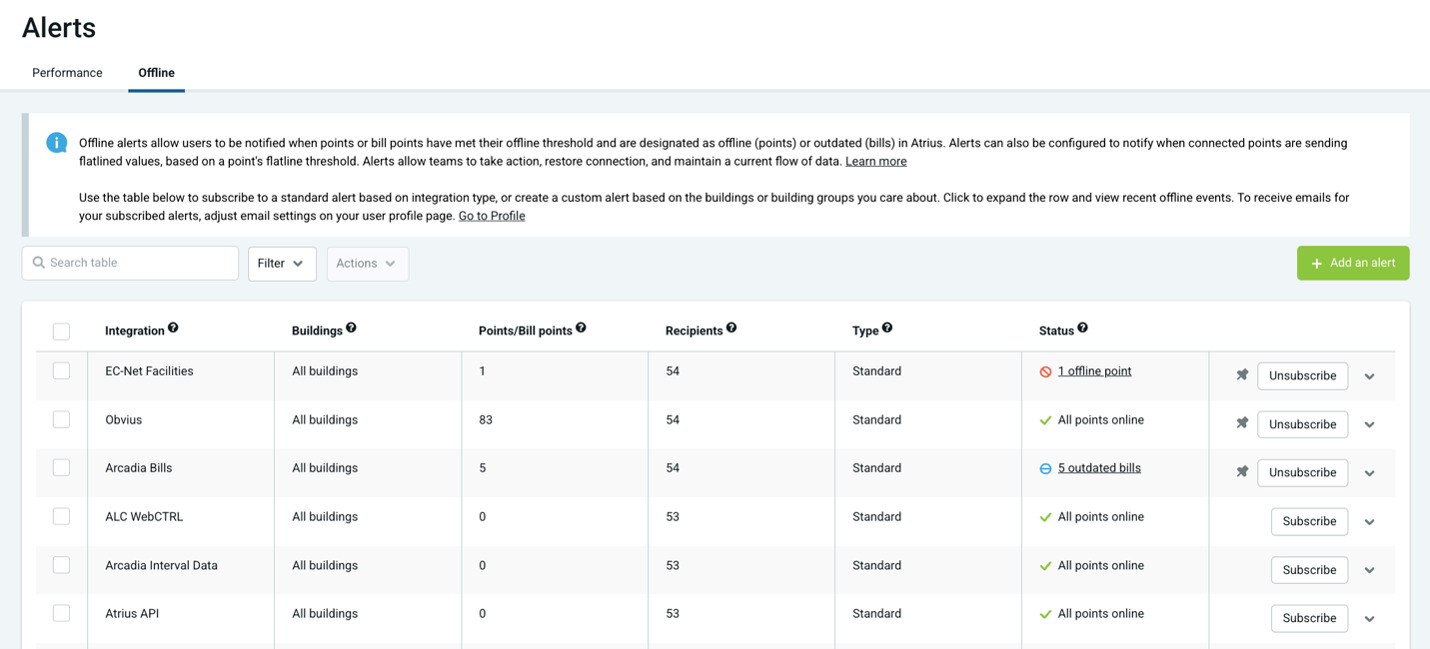Check the Obvius row checkbox
The height and width of the screenshot is (649, 1430).
[x=61, y=419]
